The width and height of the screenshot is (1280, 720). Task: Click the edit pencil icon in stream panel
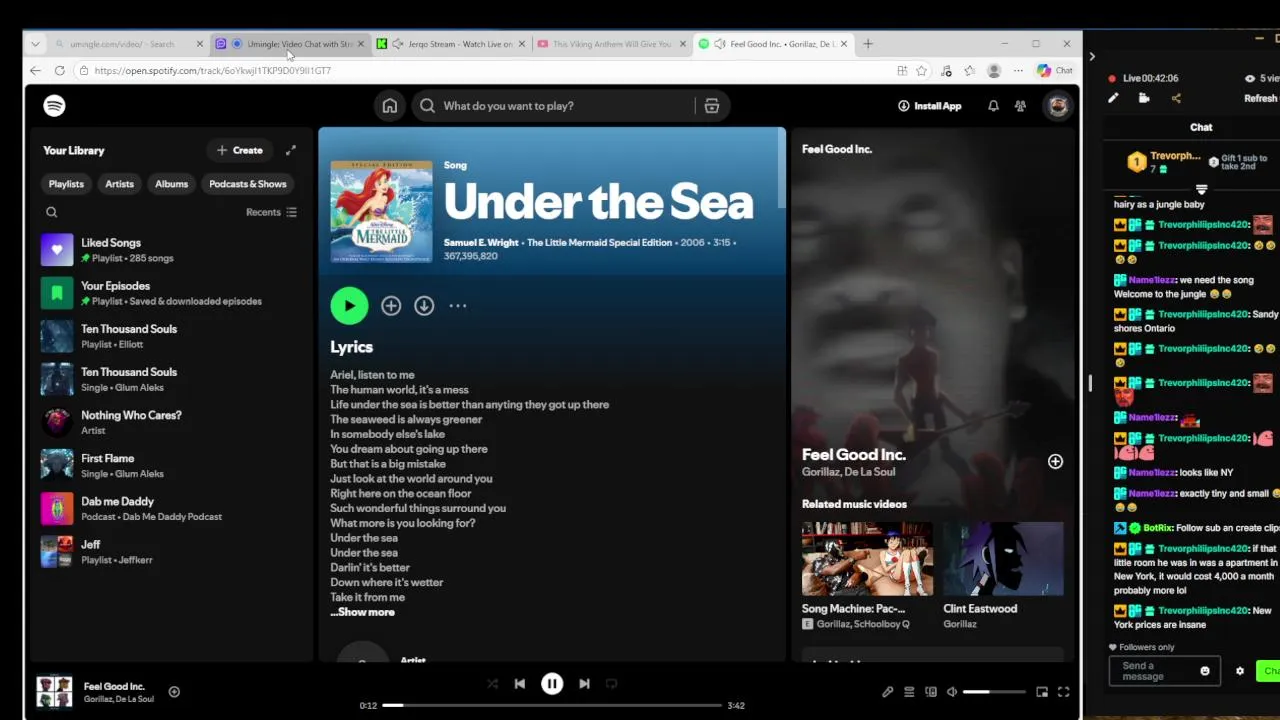click(x=1113, y=98)
